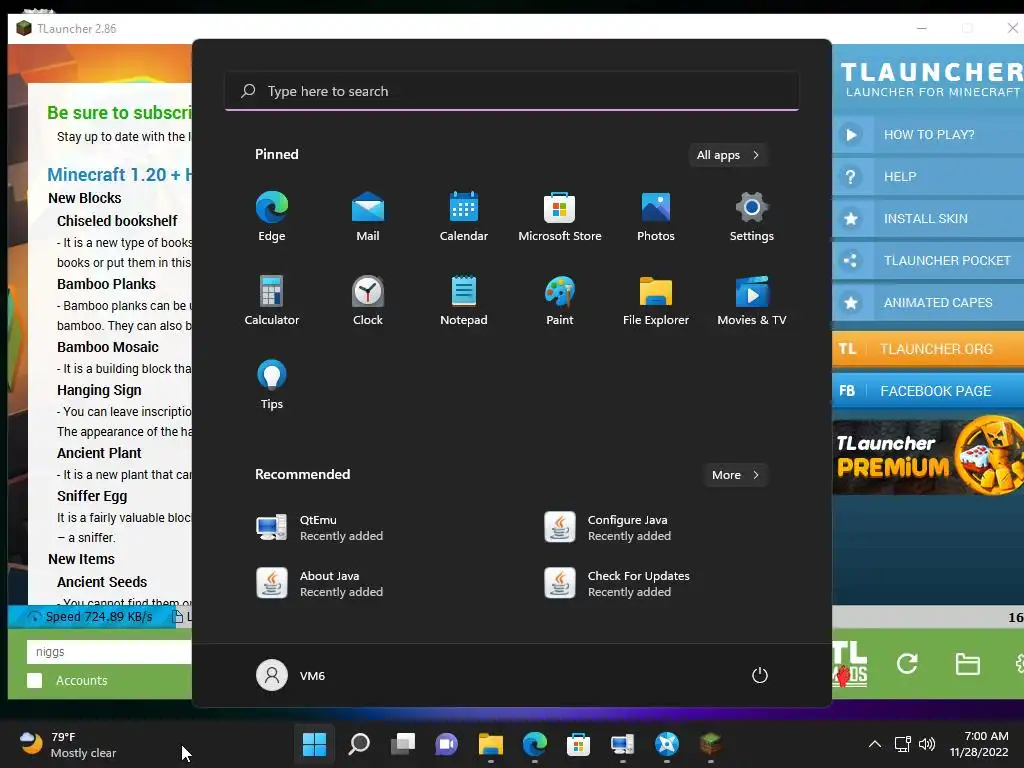Click the power button in Start menu
Screen dimensions: 1024x768
(760, 675)
